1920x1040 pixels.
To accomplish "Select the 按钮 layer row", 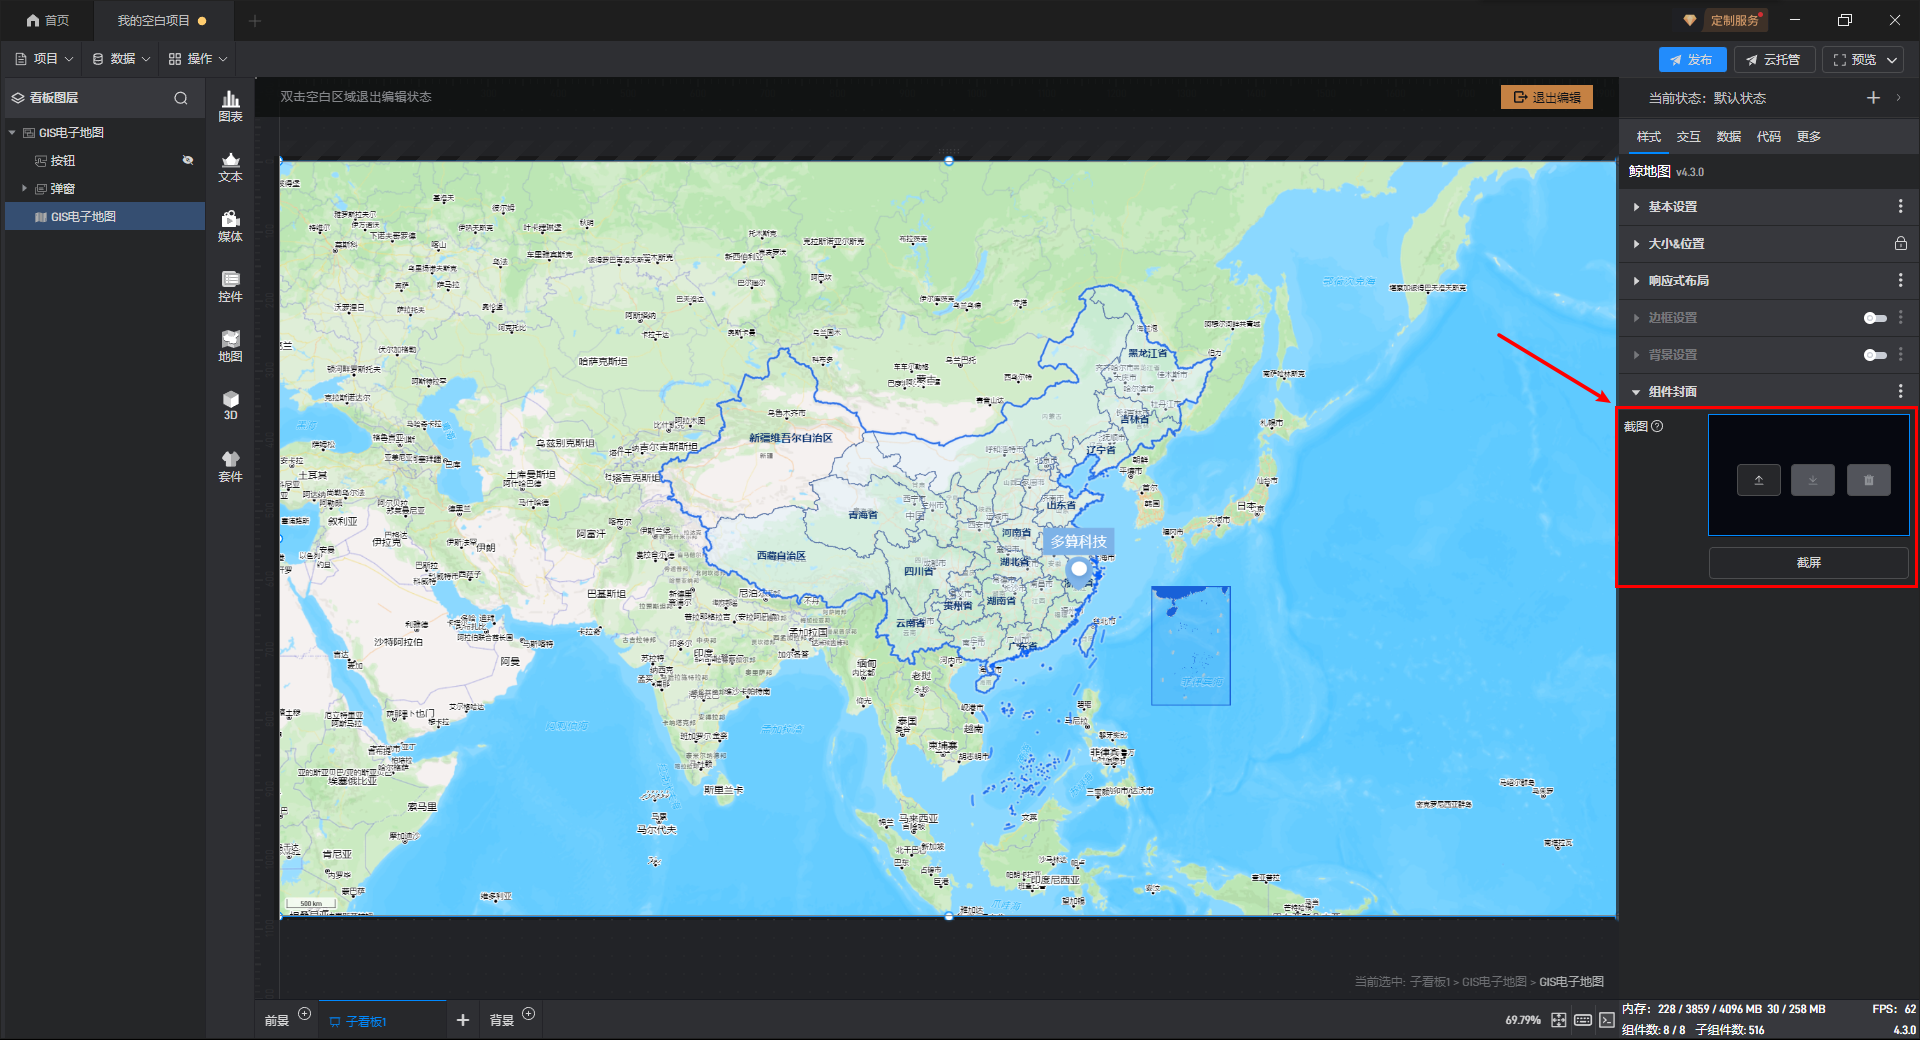I will pos(105,160).
